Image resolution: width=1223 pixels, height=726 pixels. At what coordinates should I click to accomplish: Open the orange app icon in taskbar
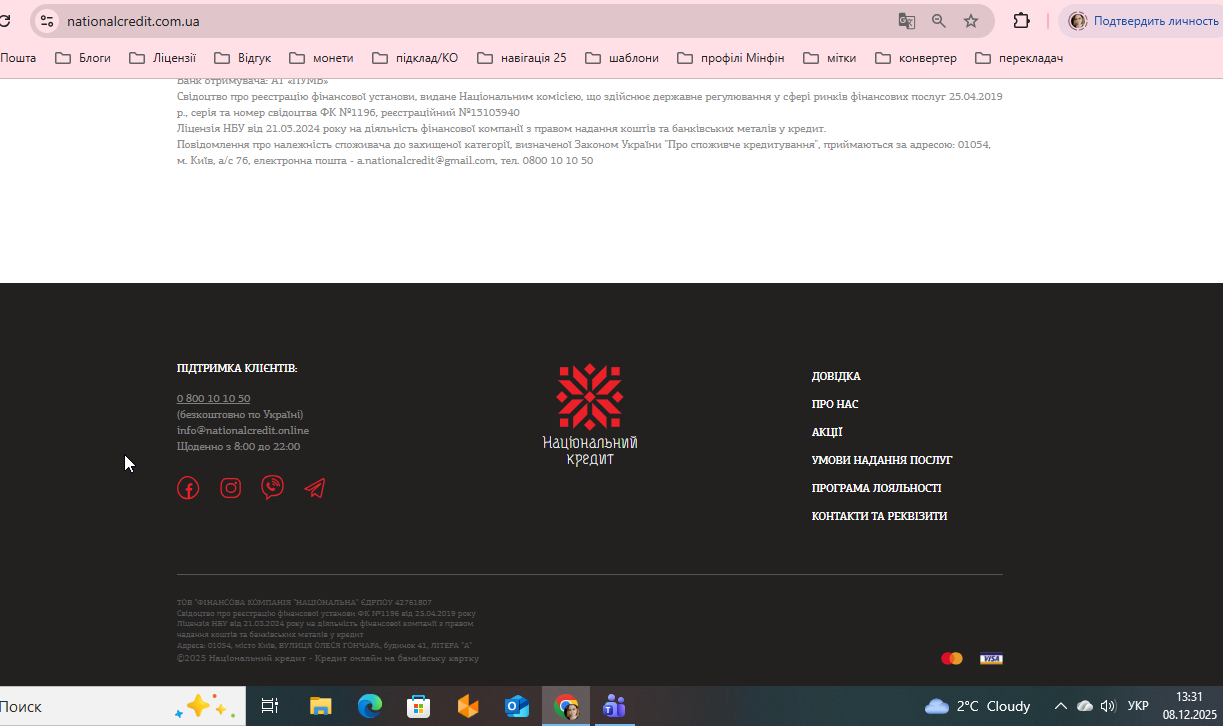click(468, 706)
